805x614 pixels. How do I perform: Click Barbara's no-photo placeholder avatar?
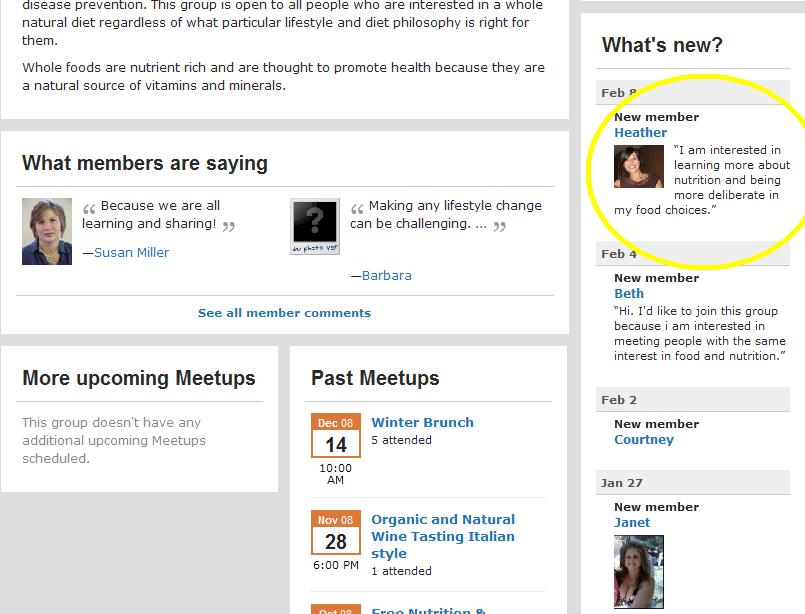pyautogui.click(x=315, y=226)
